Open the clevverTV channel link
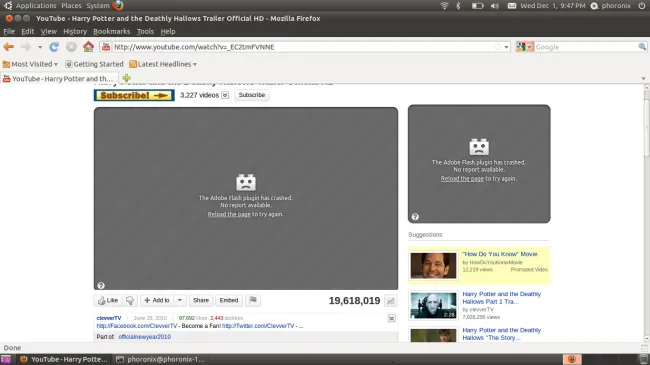Image resolution: width=650 pixels, height=365 pixels. point(109,318)
